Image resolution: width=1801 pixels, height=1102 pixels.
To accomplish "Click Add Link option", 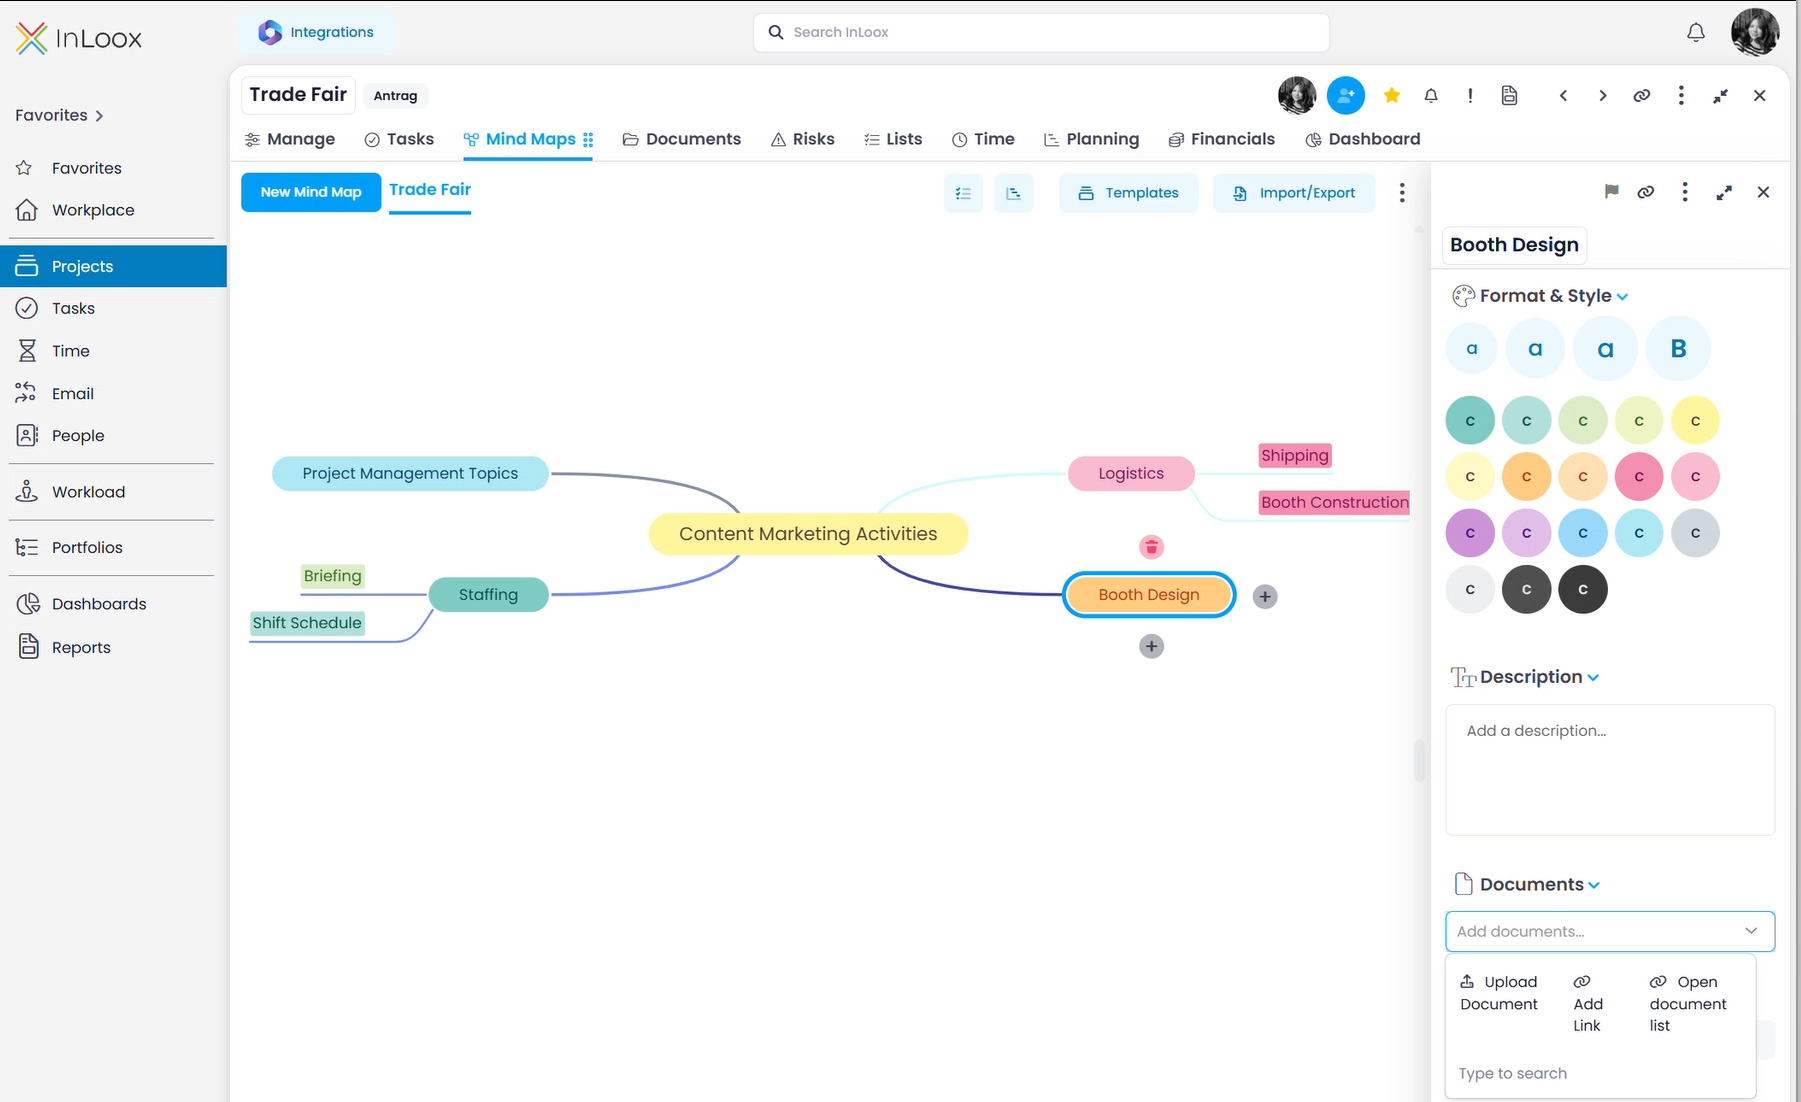I will point(1588,1004).
